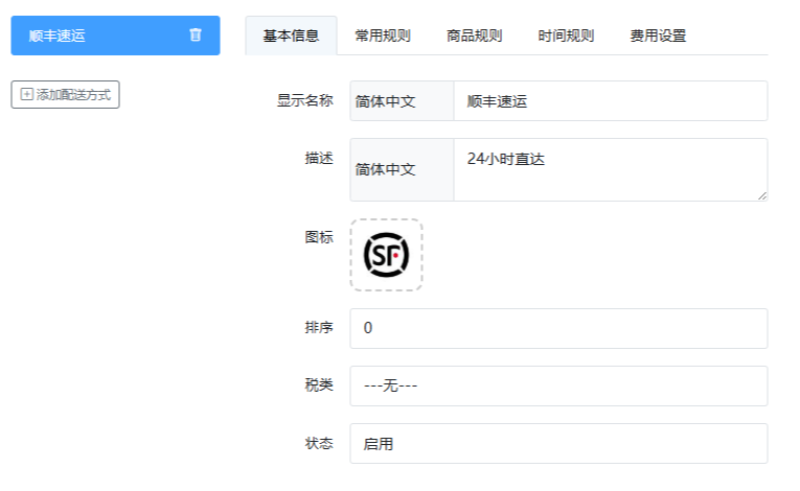Click the 排序 field label
Image resolution: width=800 pixels, height=491 pixels.
319,327
